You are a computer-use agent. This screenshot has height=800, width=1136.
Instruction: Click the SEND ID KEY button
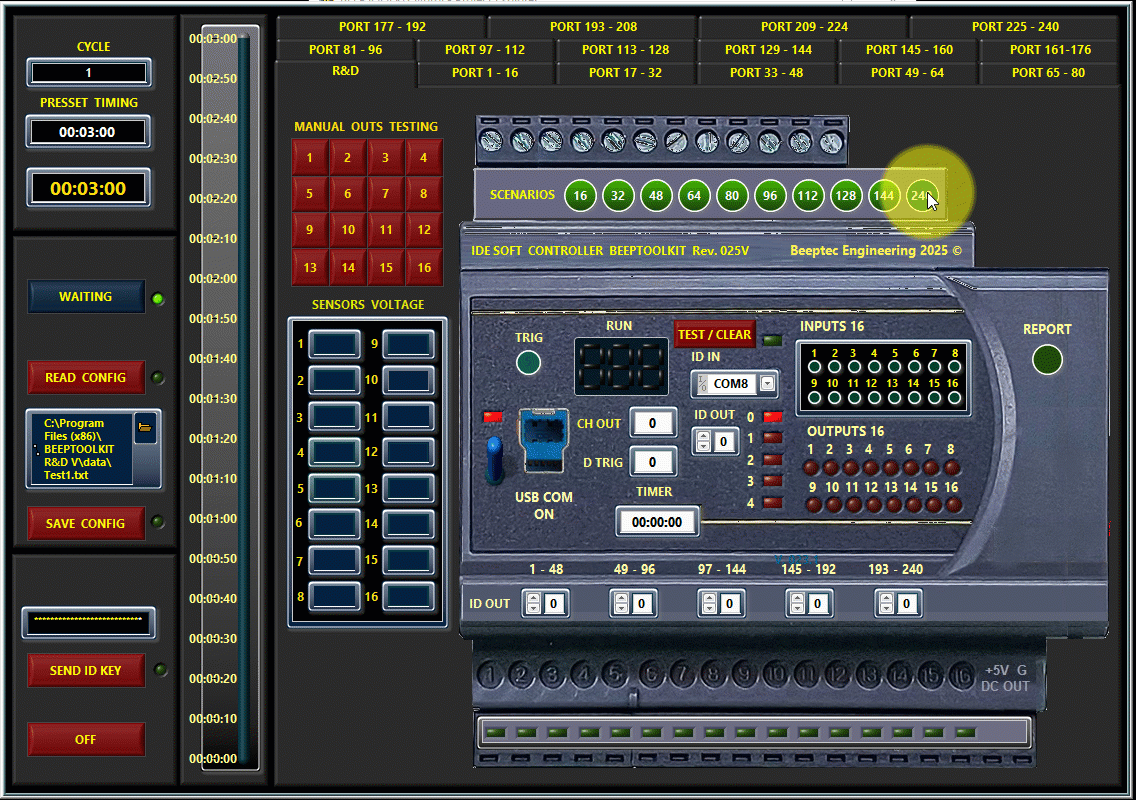pyautogui.click(x=86, y=670)
